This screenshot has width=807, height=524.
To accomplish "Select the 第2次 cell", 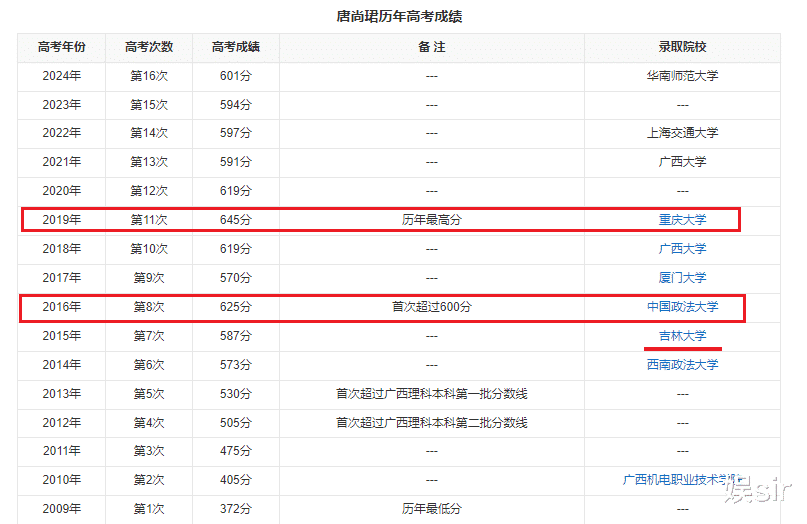I will [x=149, y=480].
